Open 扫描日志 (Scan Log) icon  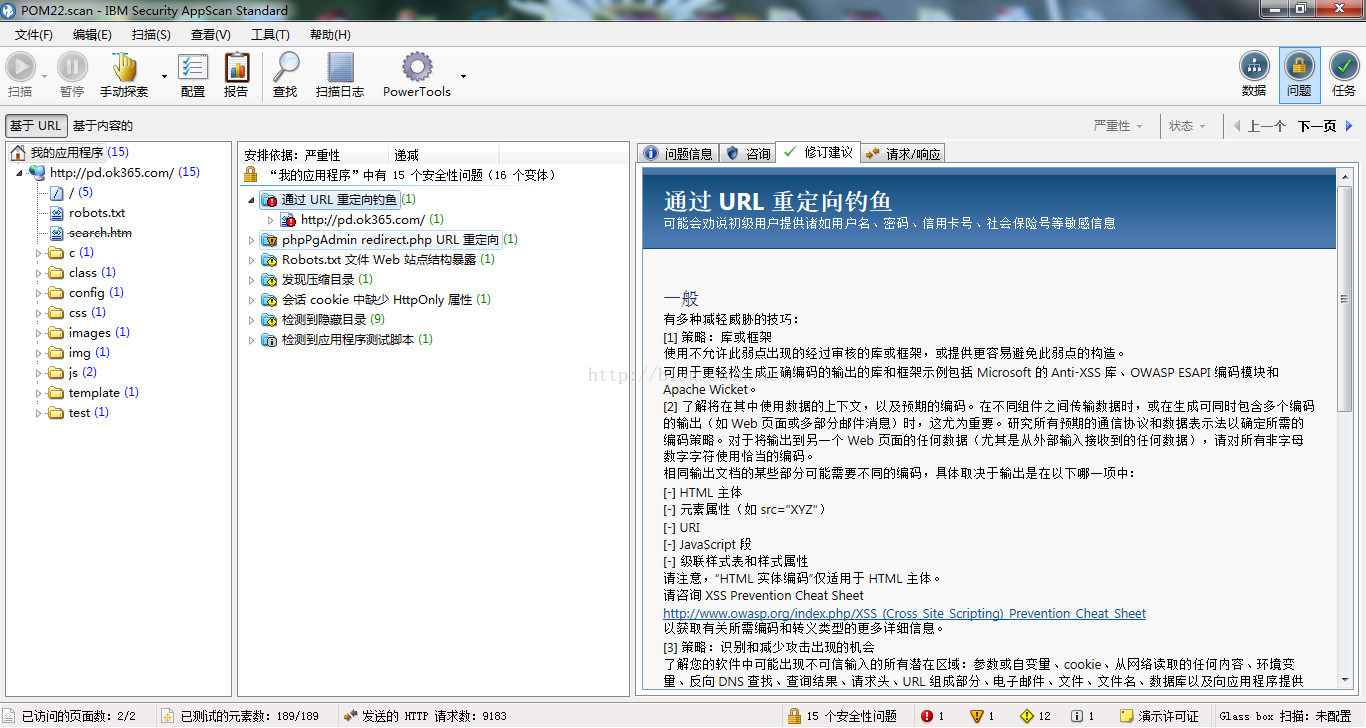click(340, 67)
